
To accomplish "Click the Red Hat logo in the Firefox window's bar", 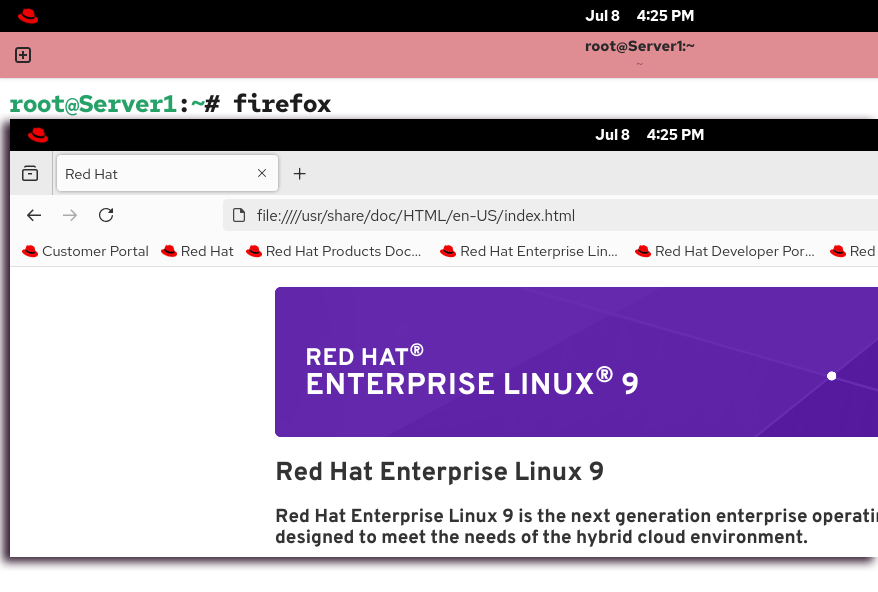I will 38,134.
